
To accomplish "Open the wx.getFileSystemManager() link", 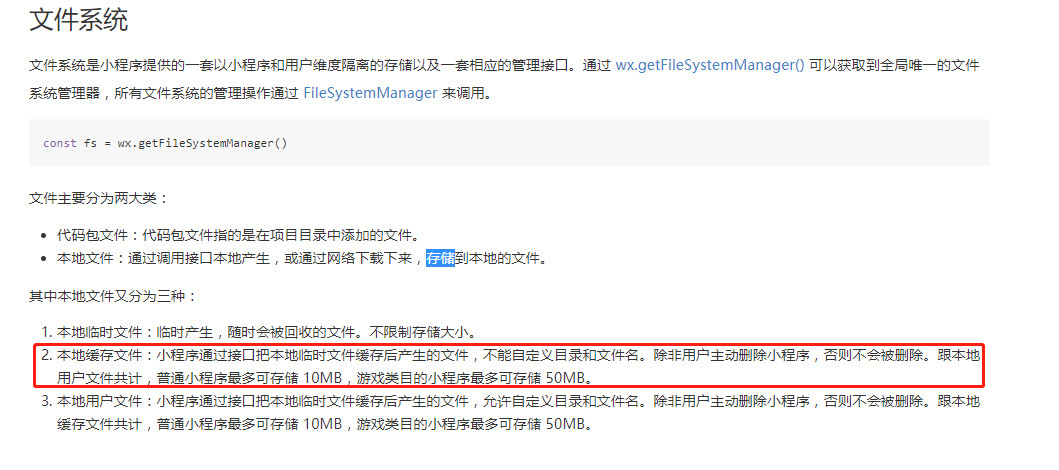I will pyautogui.click(x=710, y=66).
